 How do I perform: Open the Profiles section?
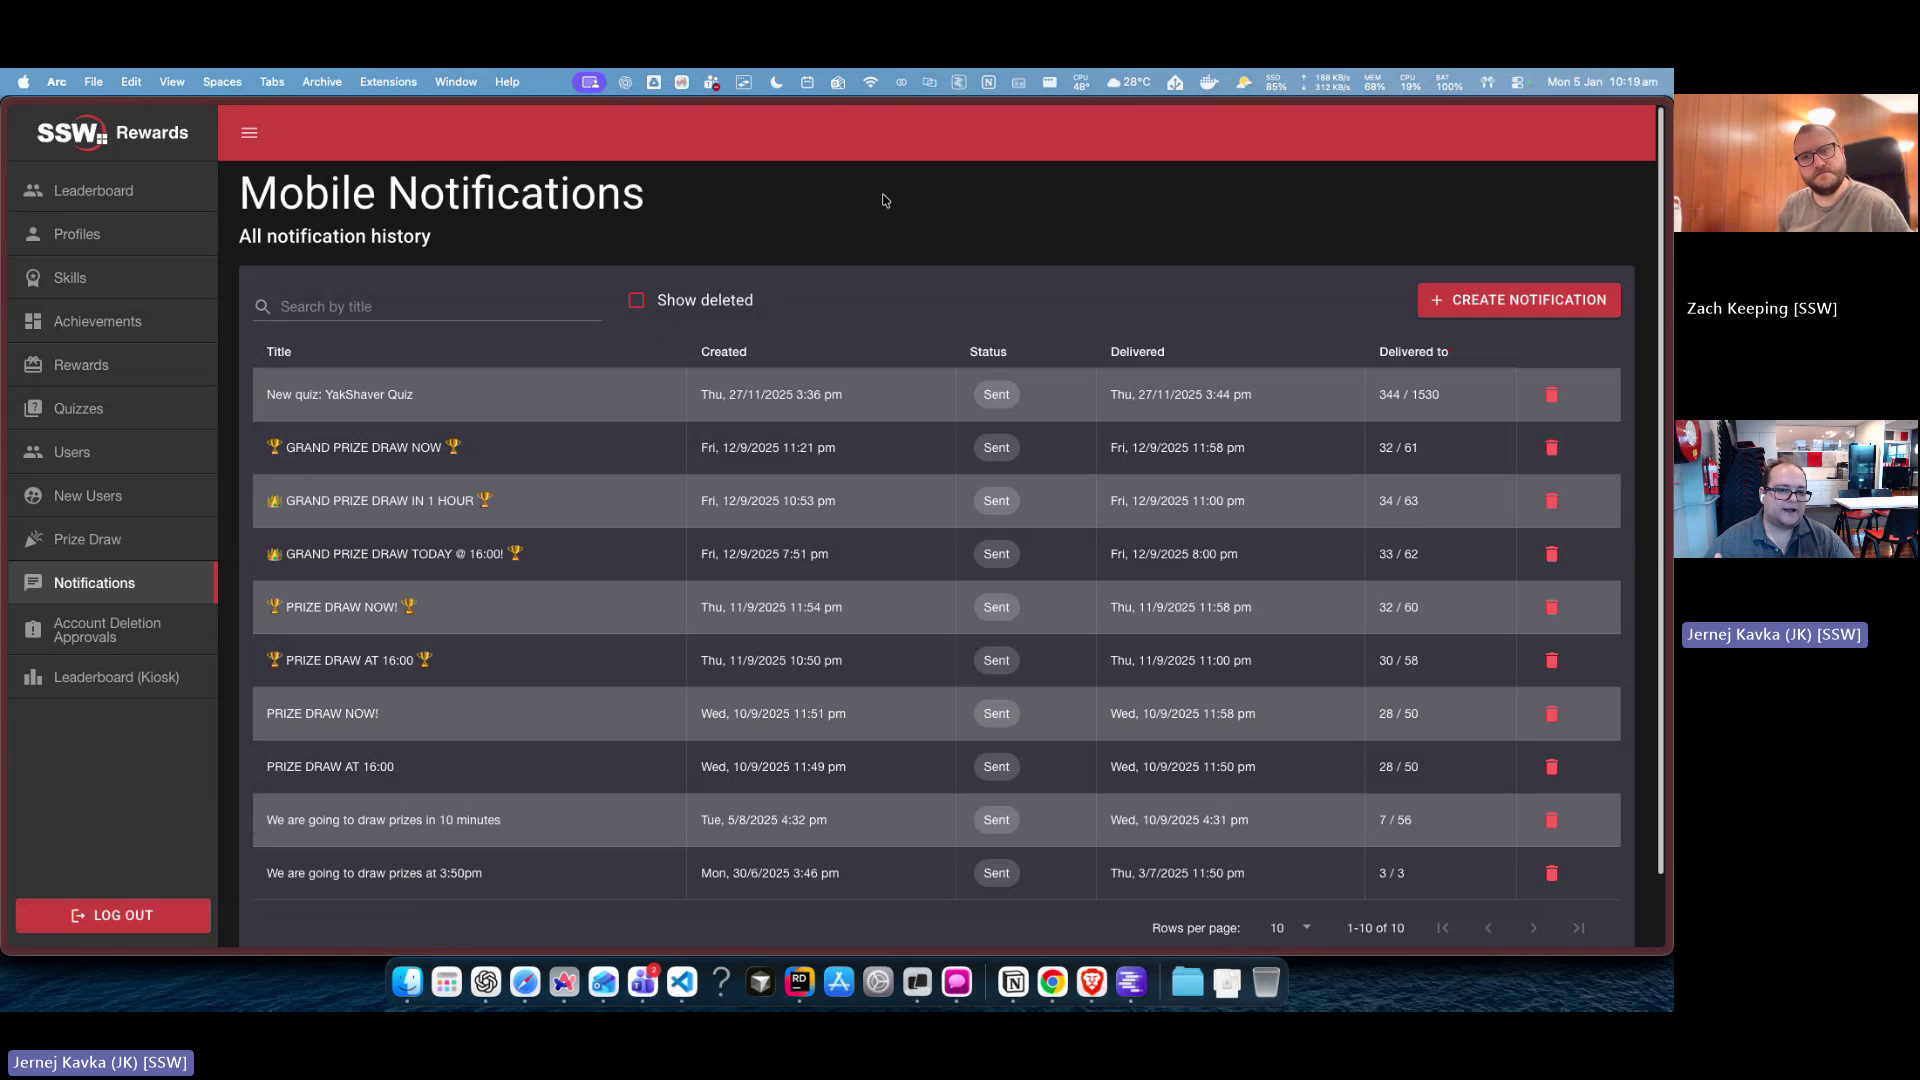coord(77,233)
